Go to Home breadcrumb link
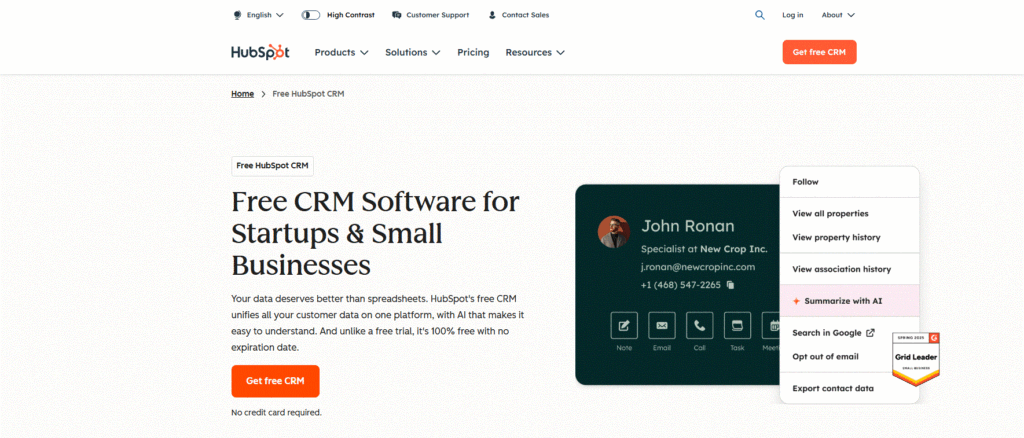This screenshot has height=438, width=1024. [242, 94]
